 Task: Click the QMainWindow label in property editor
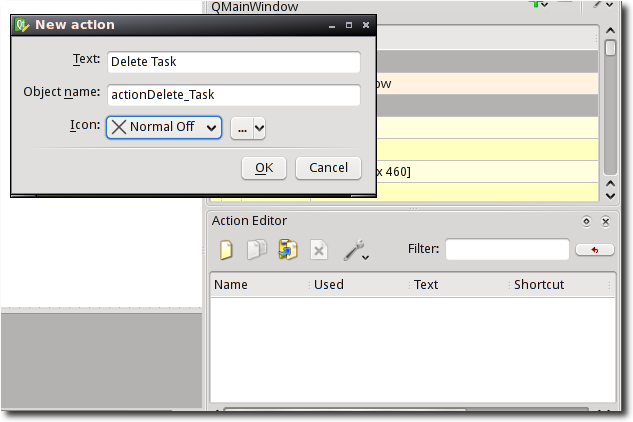tap(255, 6)
